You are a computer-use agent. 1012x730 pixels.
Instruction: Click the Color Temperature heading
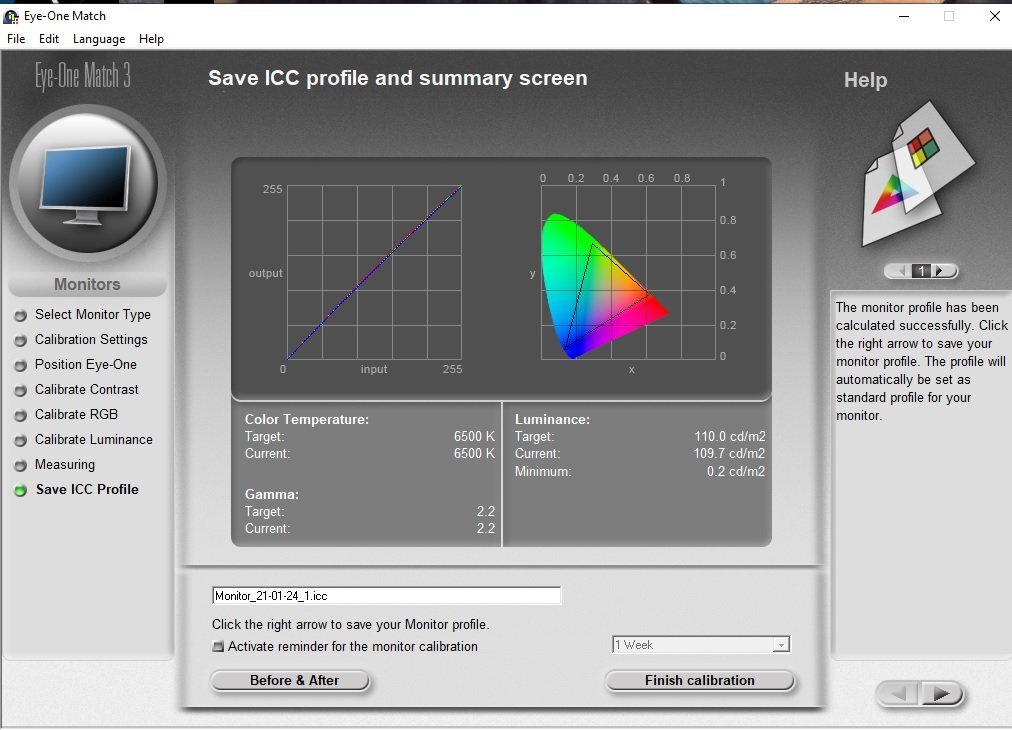tap(307, 420)
